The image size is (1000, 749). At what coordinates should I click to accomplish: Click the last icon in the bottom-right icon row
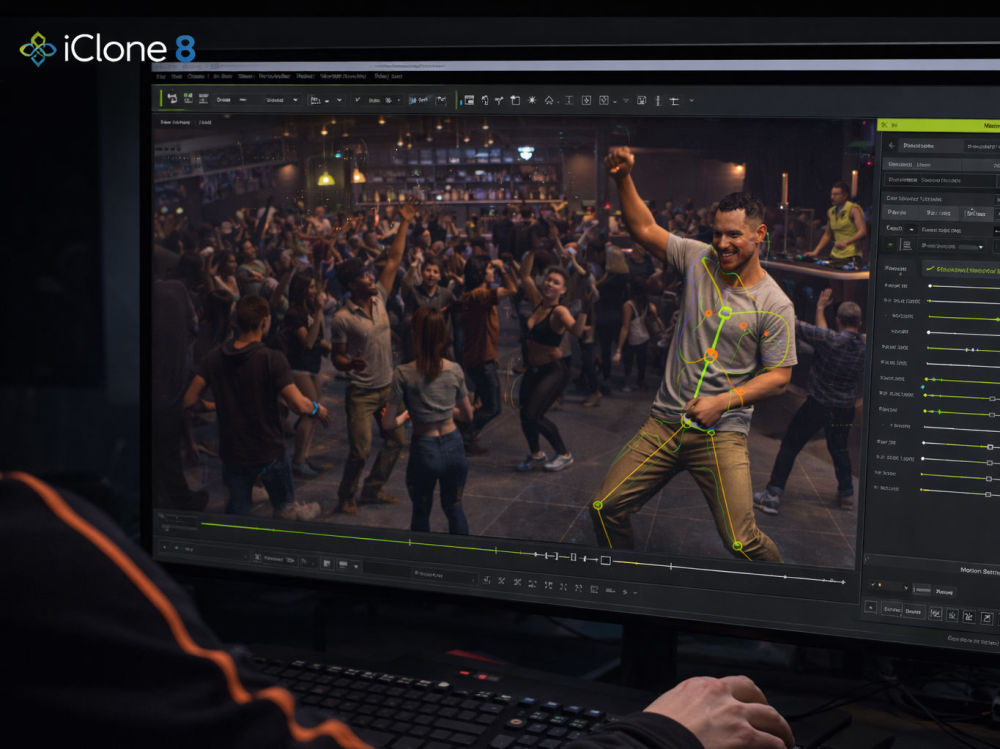tap(987, 618)
